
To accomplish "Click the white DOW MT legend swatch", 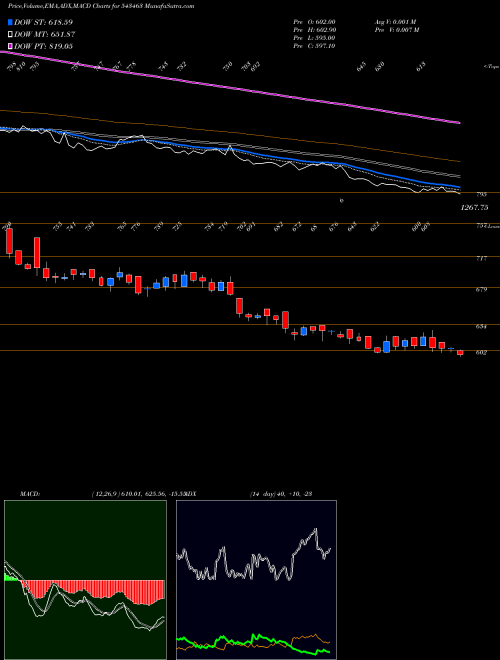I will coord(10,34).
